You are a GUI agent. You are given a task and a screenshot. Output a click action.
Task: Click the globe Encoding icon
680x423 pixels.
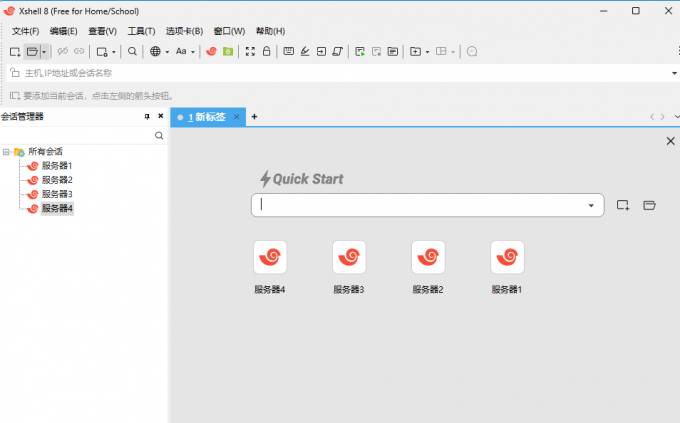155,51
